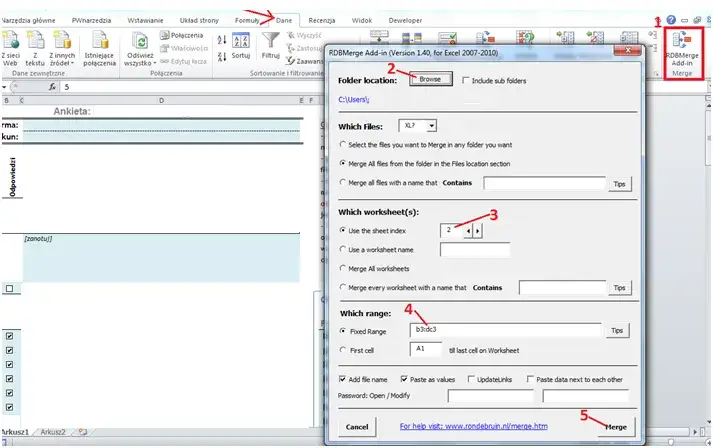The width and height of the screenshot is (713, 448).
Task: Open the Formuły ribbon tab
Action: [x=247, y=20]
